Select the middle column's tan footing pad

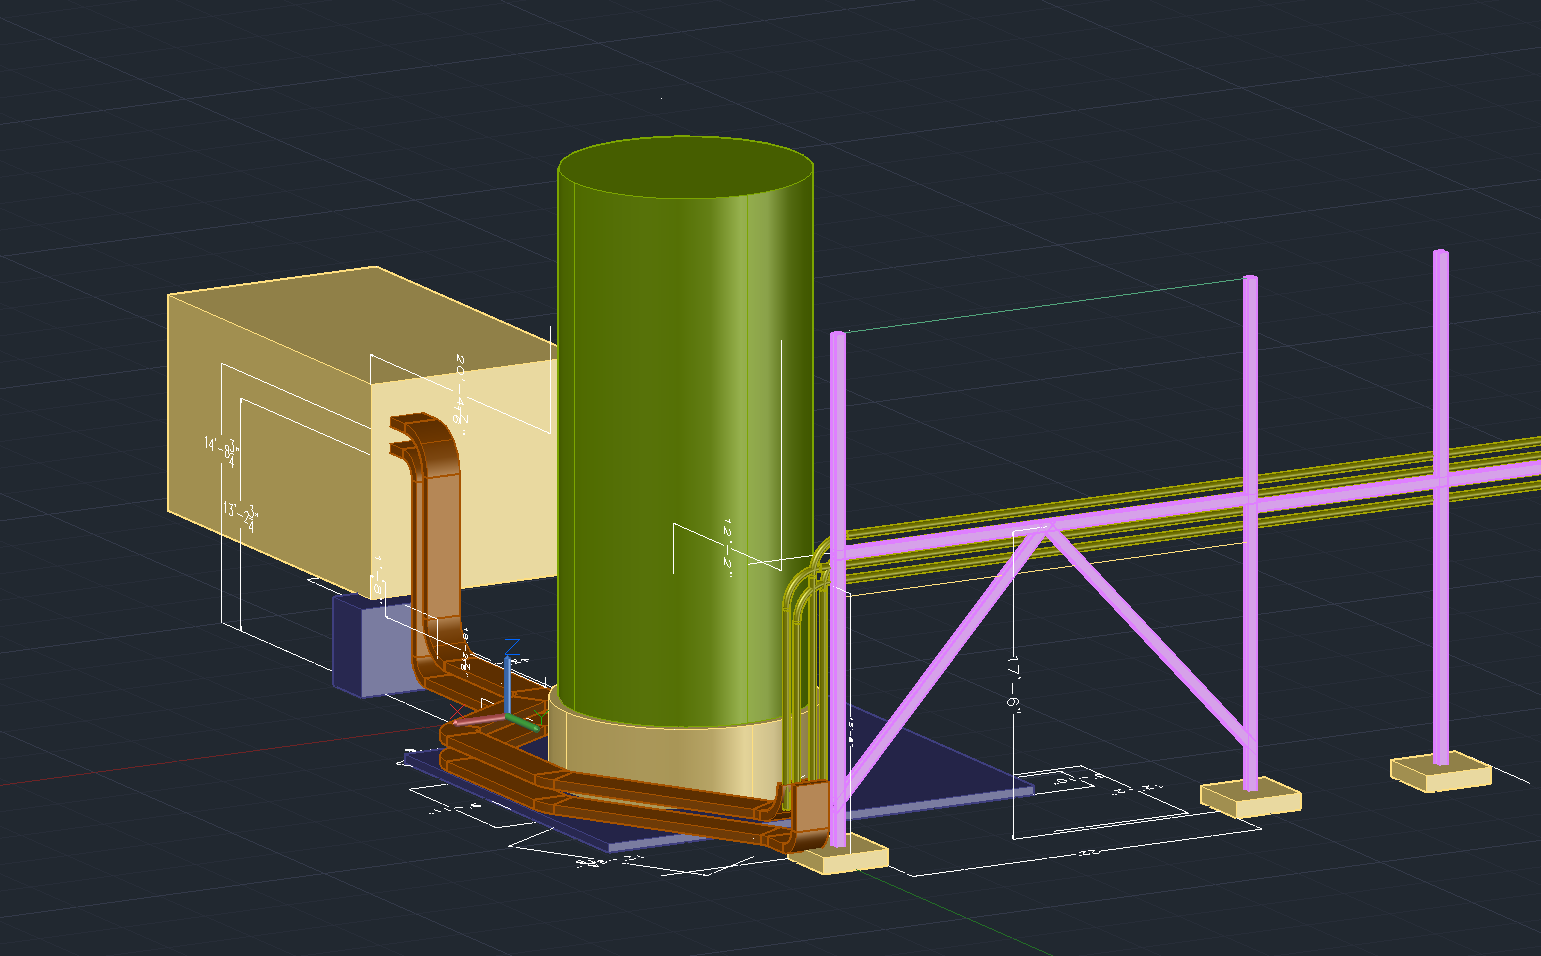(x=1250, y=797)
